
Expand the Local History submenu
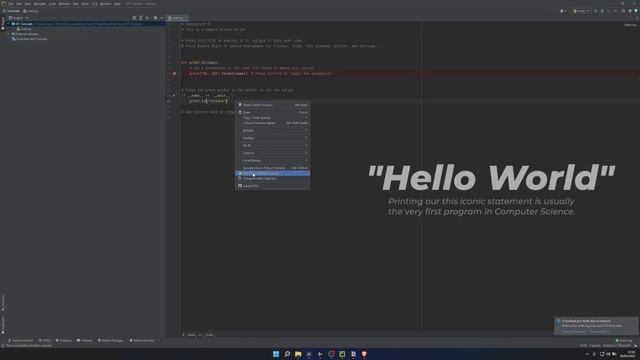(272, 160)
